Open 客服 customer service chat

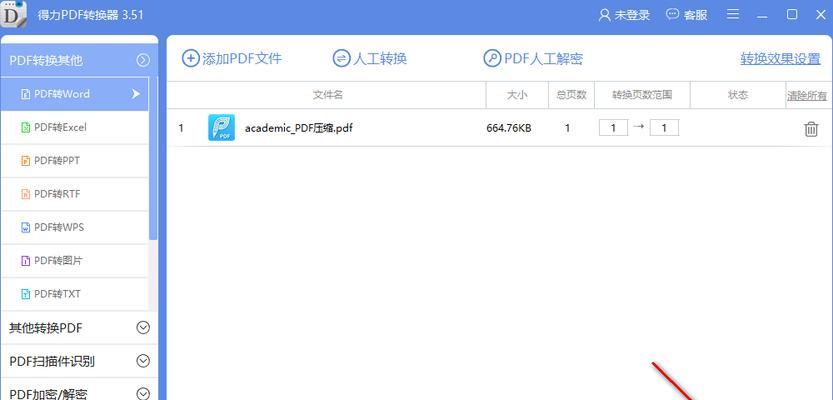coord(695,15)
